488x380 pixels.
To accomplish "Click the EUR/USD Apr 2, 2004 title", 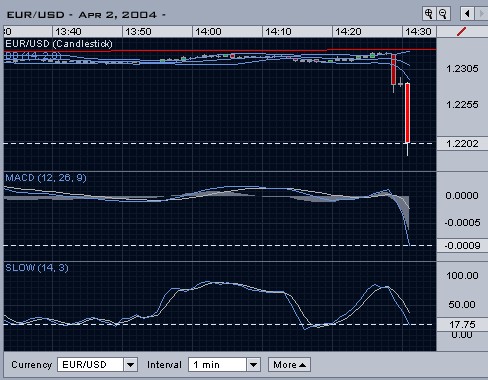I will [86, 15].
